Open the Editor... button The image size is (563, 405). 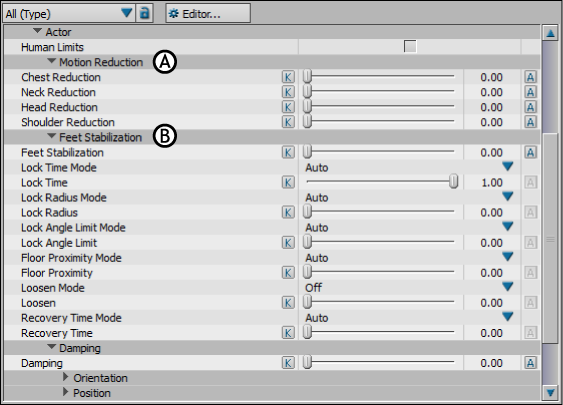point(208,14)
